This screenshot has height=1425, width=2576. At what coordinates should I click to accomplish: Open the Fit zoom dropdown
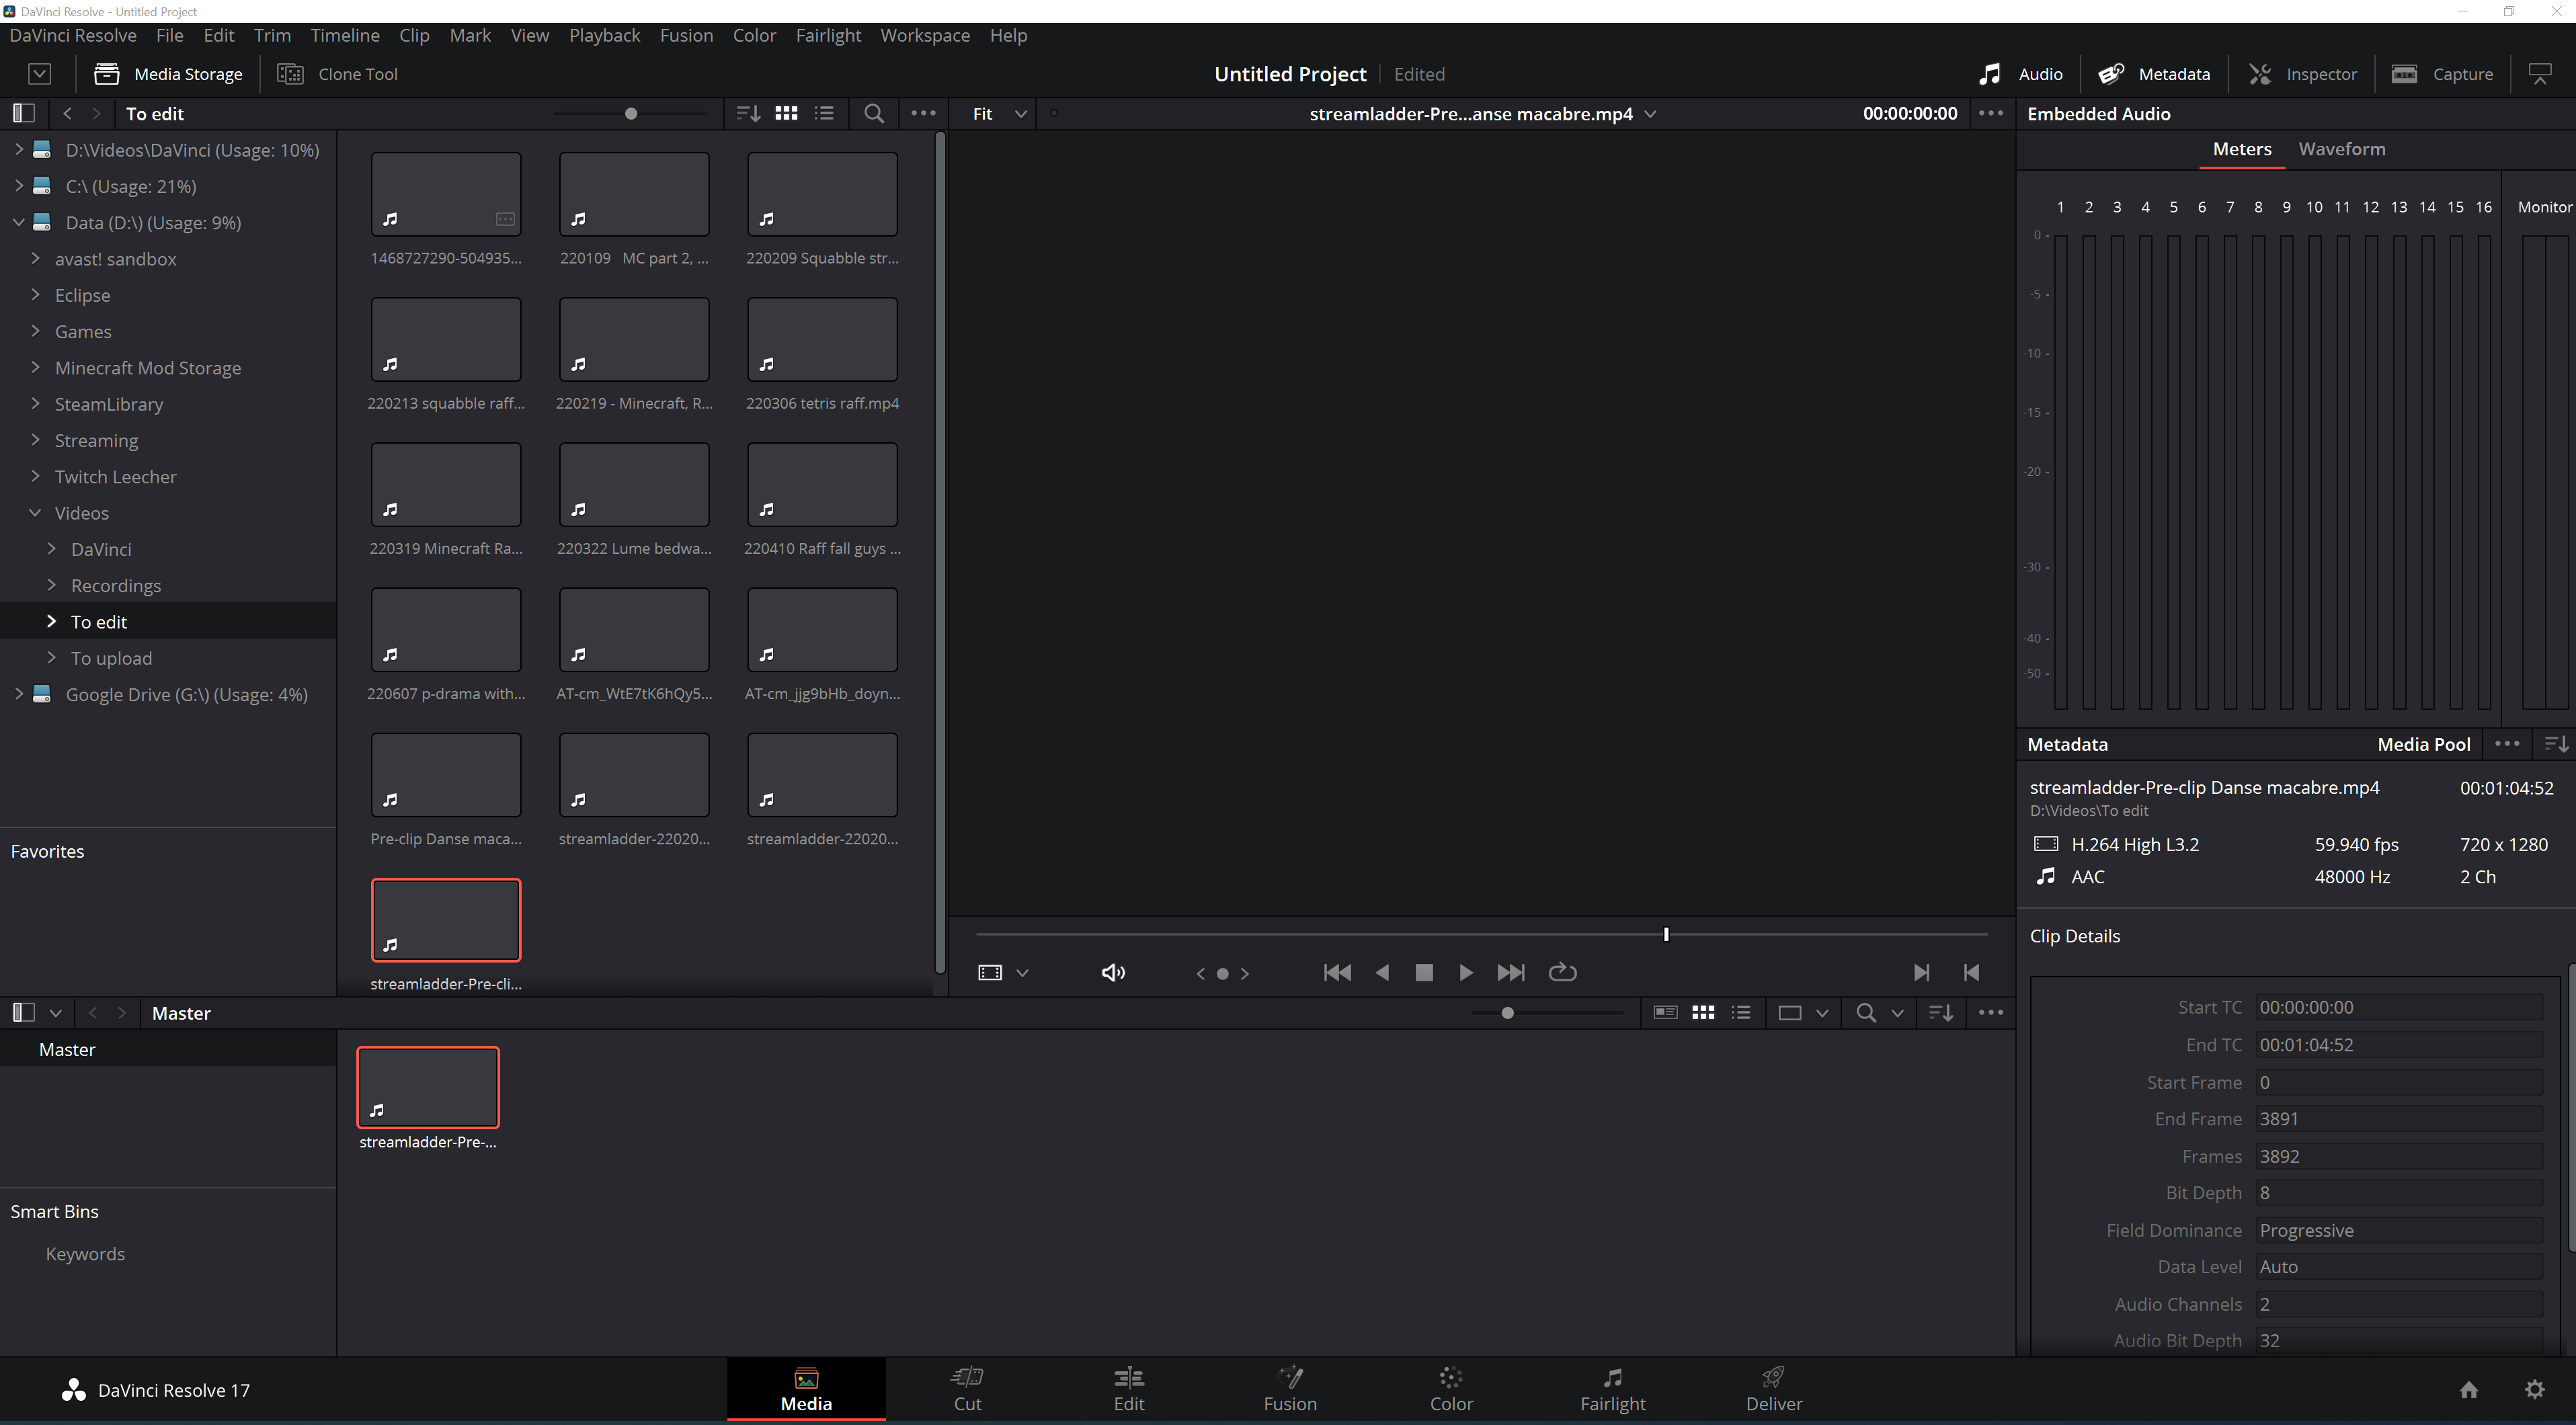(x=999, y=113)
